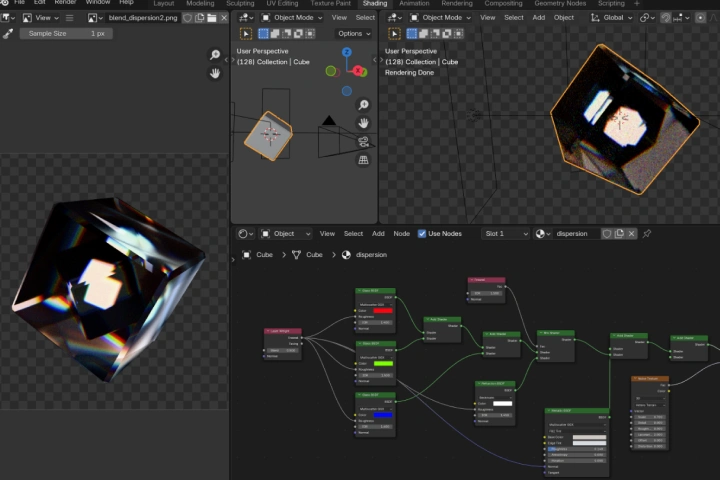Open an image with the folder icon
The width and height of the screenshot is (720, 480).
pos(212,18)
